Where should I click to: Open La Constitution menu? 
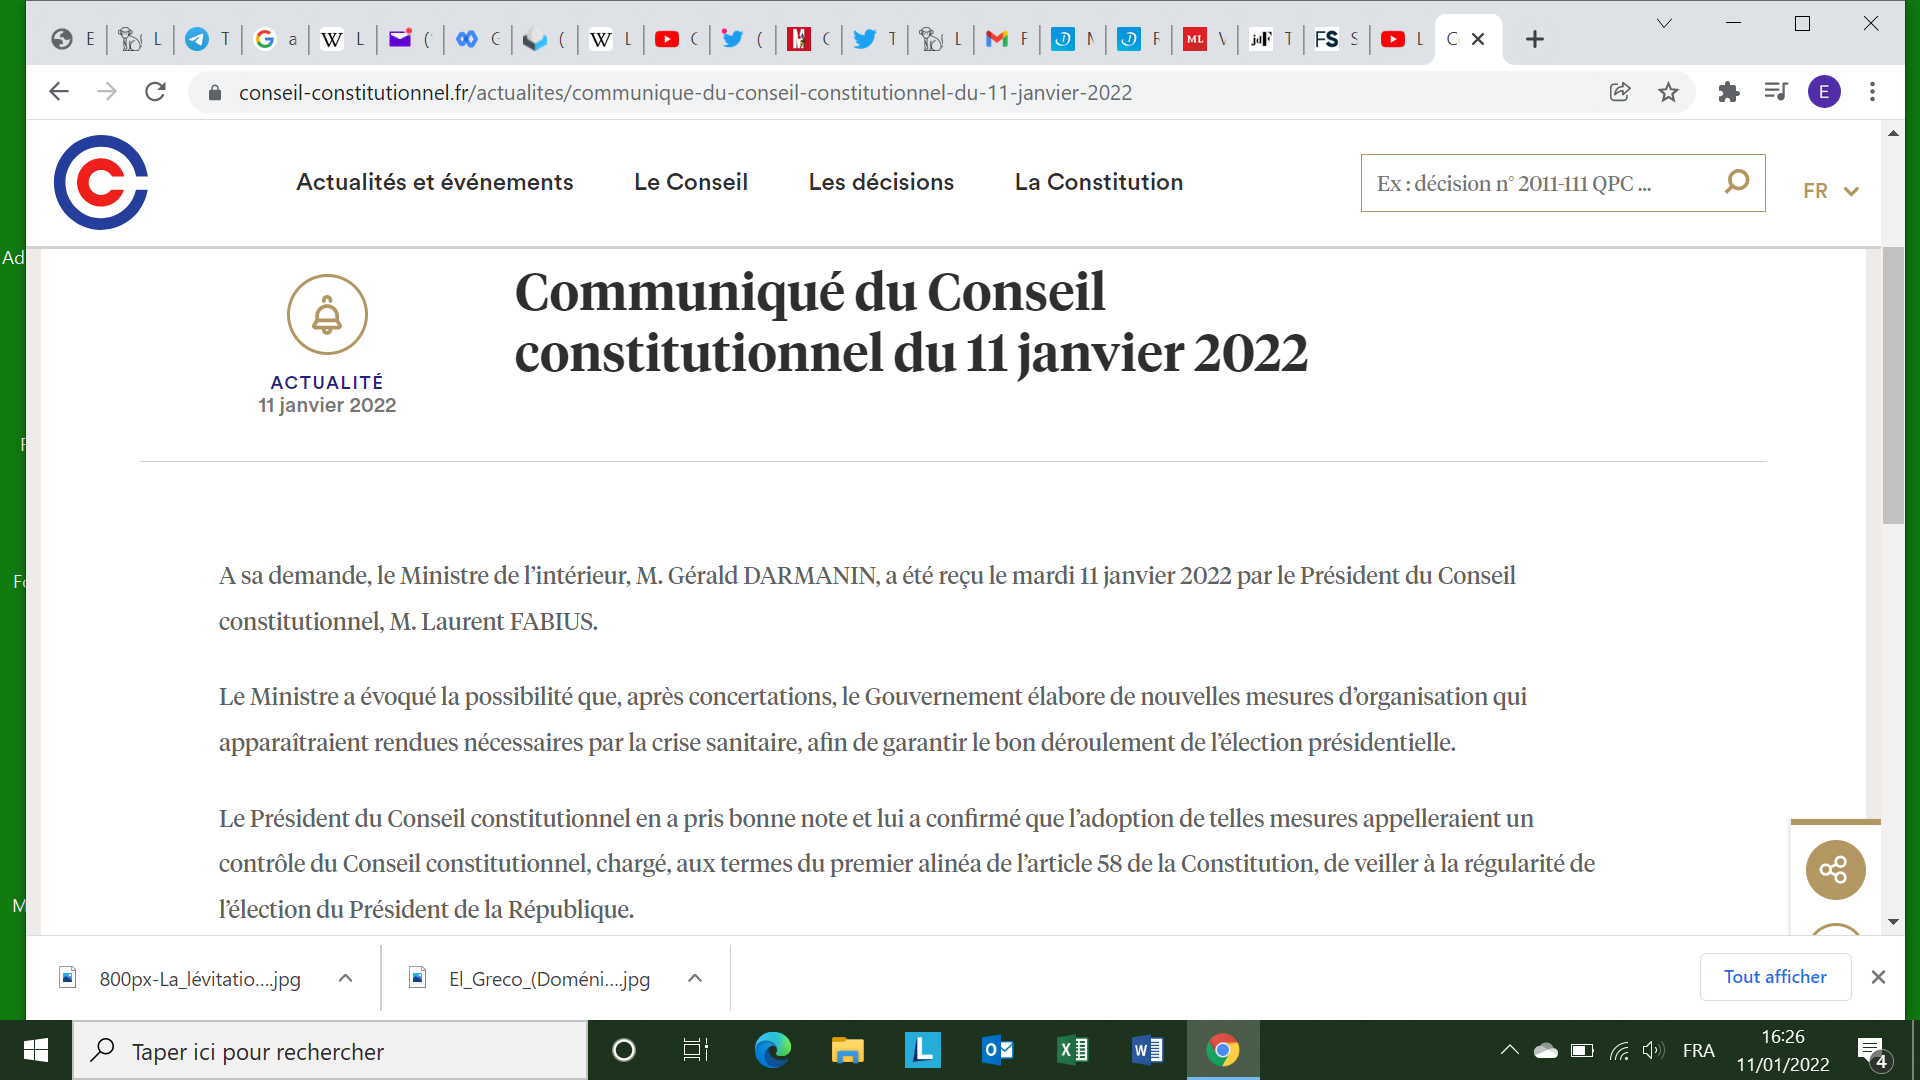coord(1098,182)
